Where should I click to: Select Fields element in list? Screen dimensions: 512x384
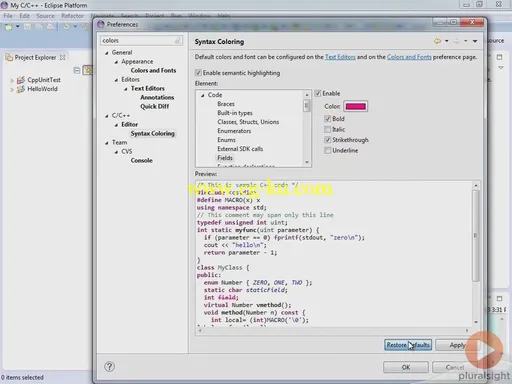(x=225, y=158)
